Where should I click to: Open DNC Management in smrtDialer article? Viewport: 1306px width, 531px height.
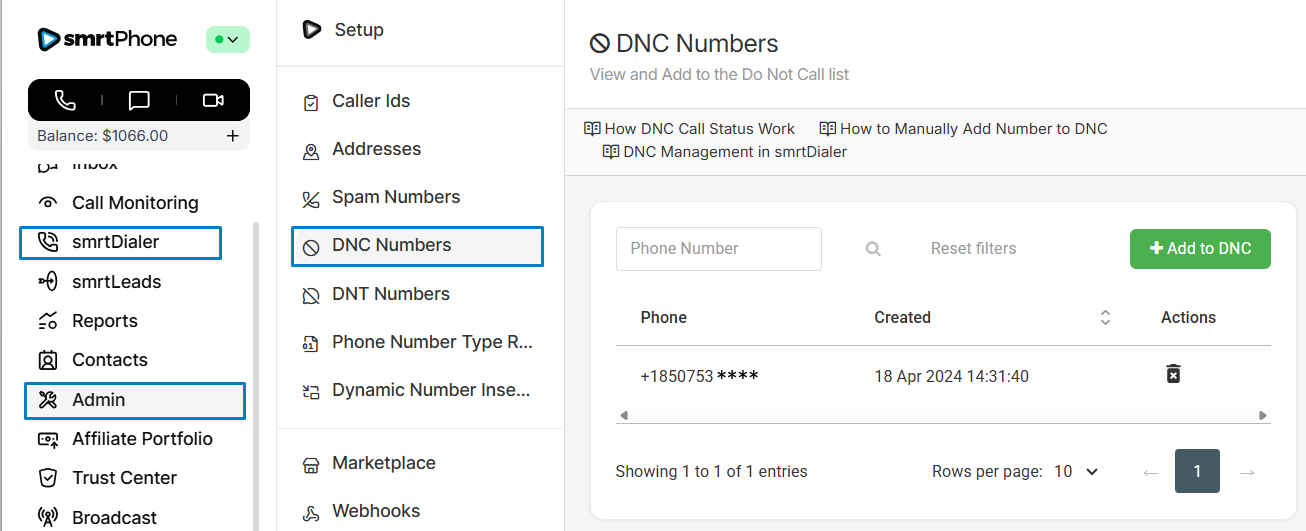click(734, 152)
